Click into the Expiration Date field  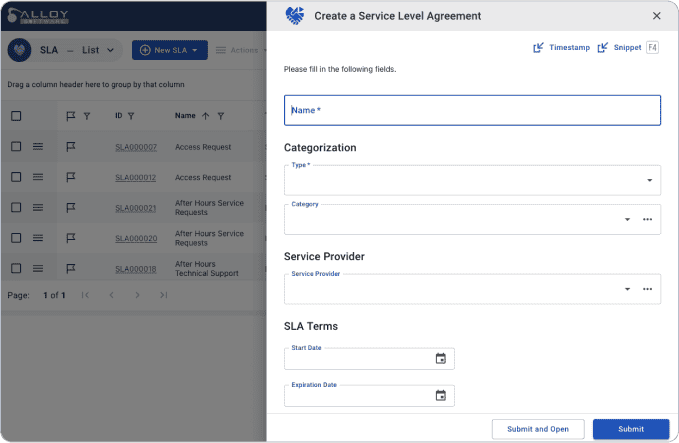[x=369, y=396]
